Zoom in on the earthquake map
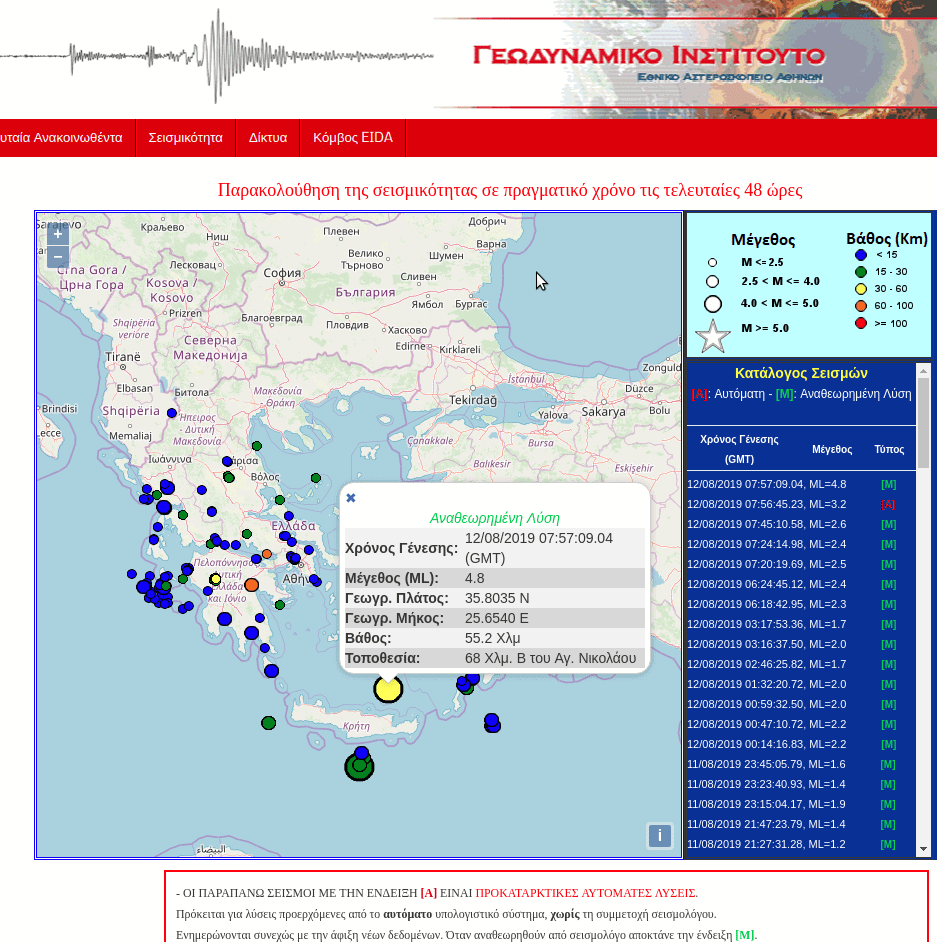This screenshot has width=937, height=942. tap(58, 235)
